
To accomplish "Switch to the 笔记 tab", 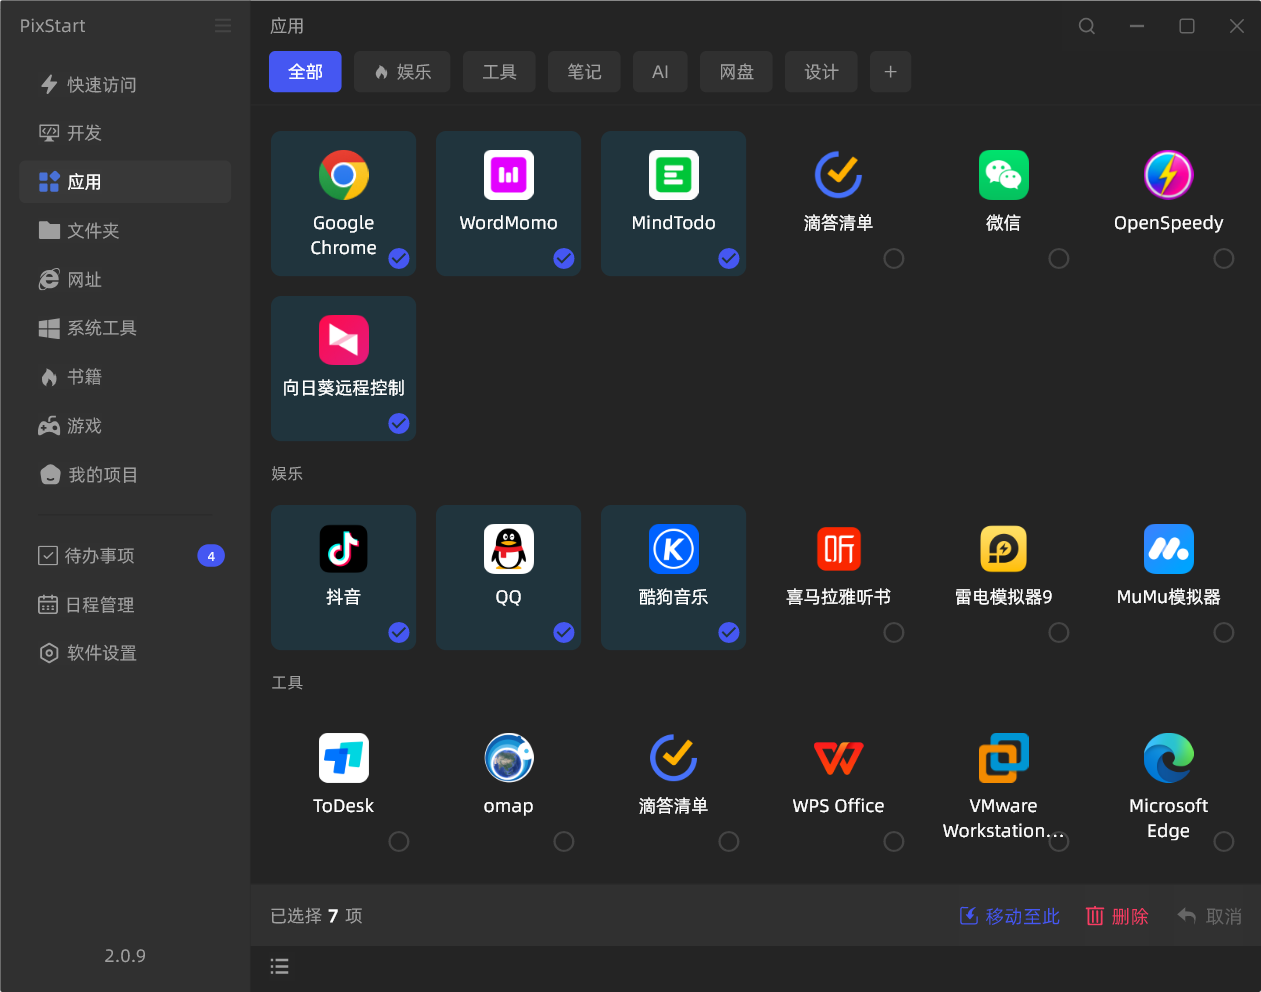I will coord(584,72).
